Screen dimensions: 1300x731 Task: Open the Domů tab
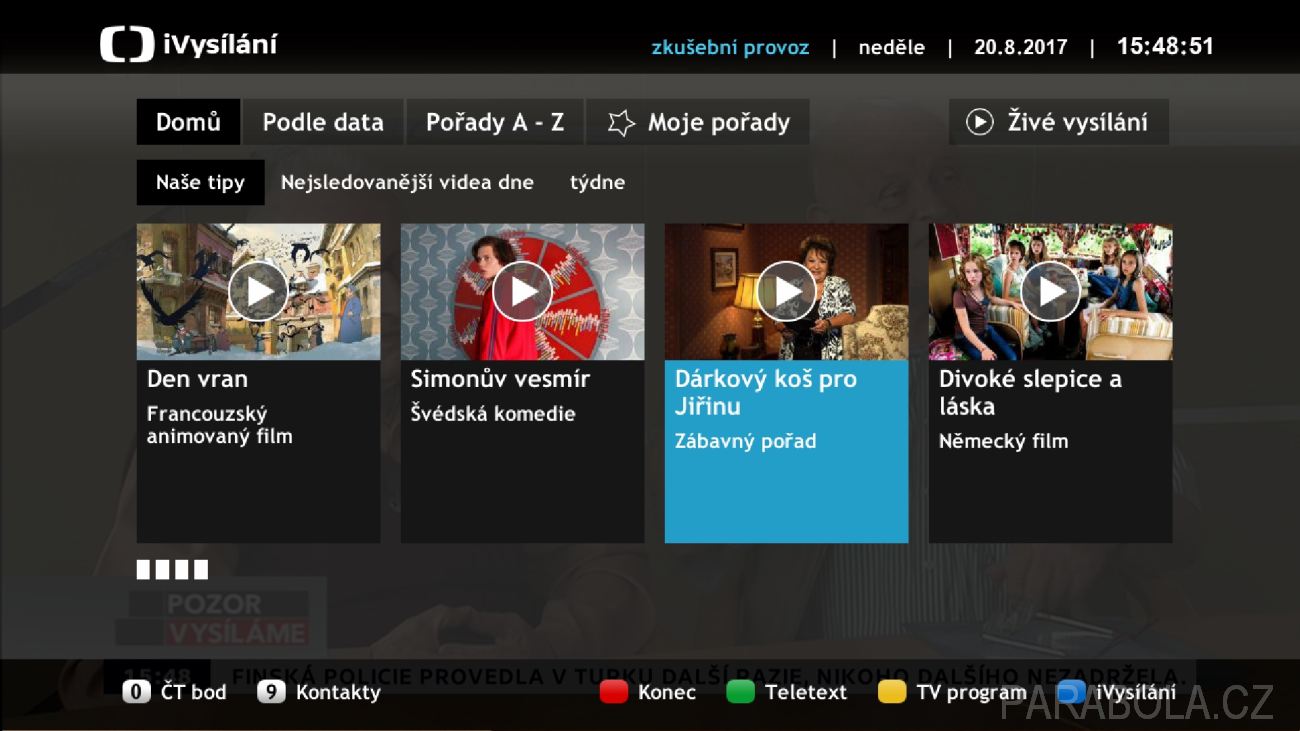[188, 122]
